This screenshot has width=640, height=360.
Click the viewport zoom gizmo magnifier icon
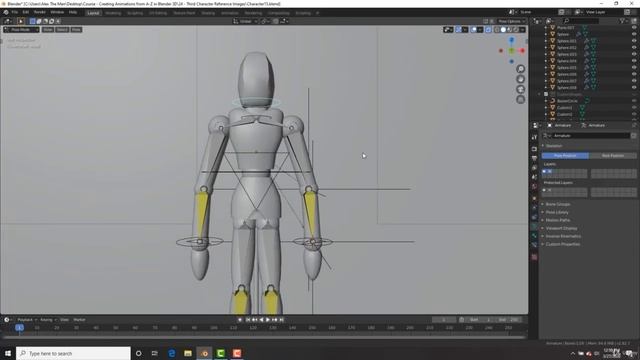point(520,69)
